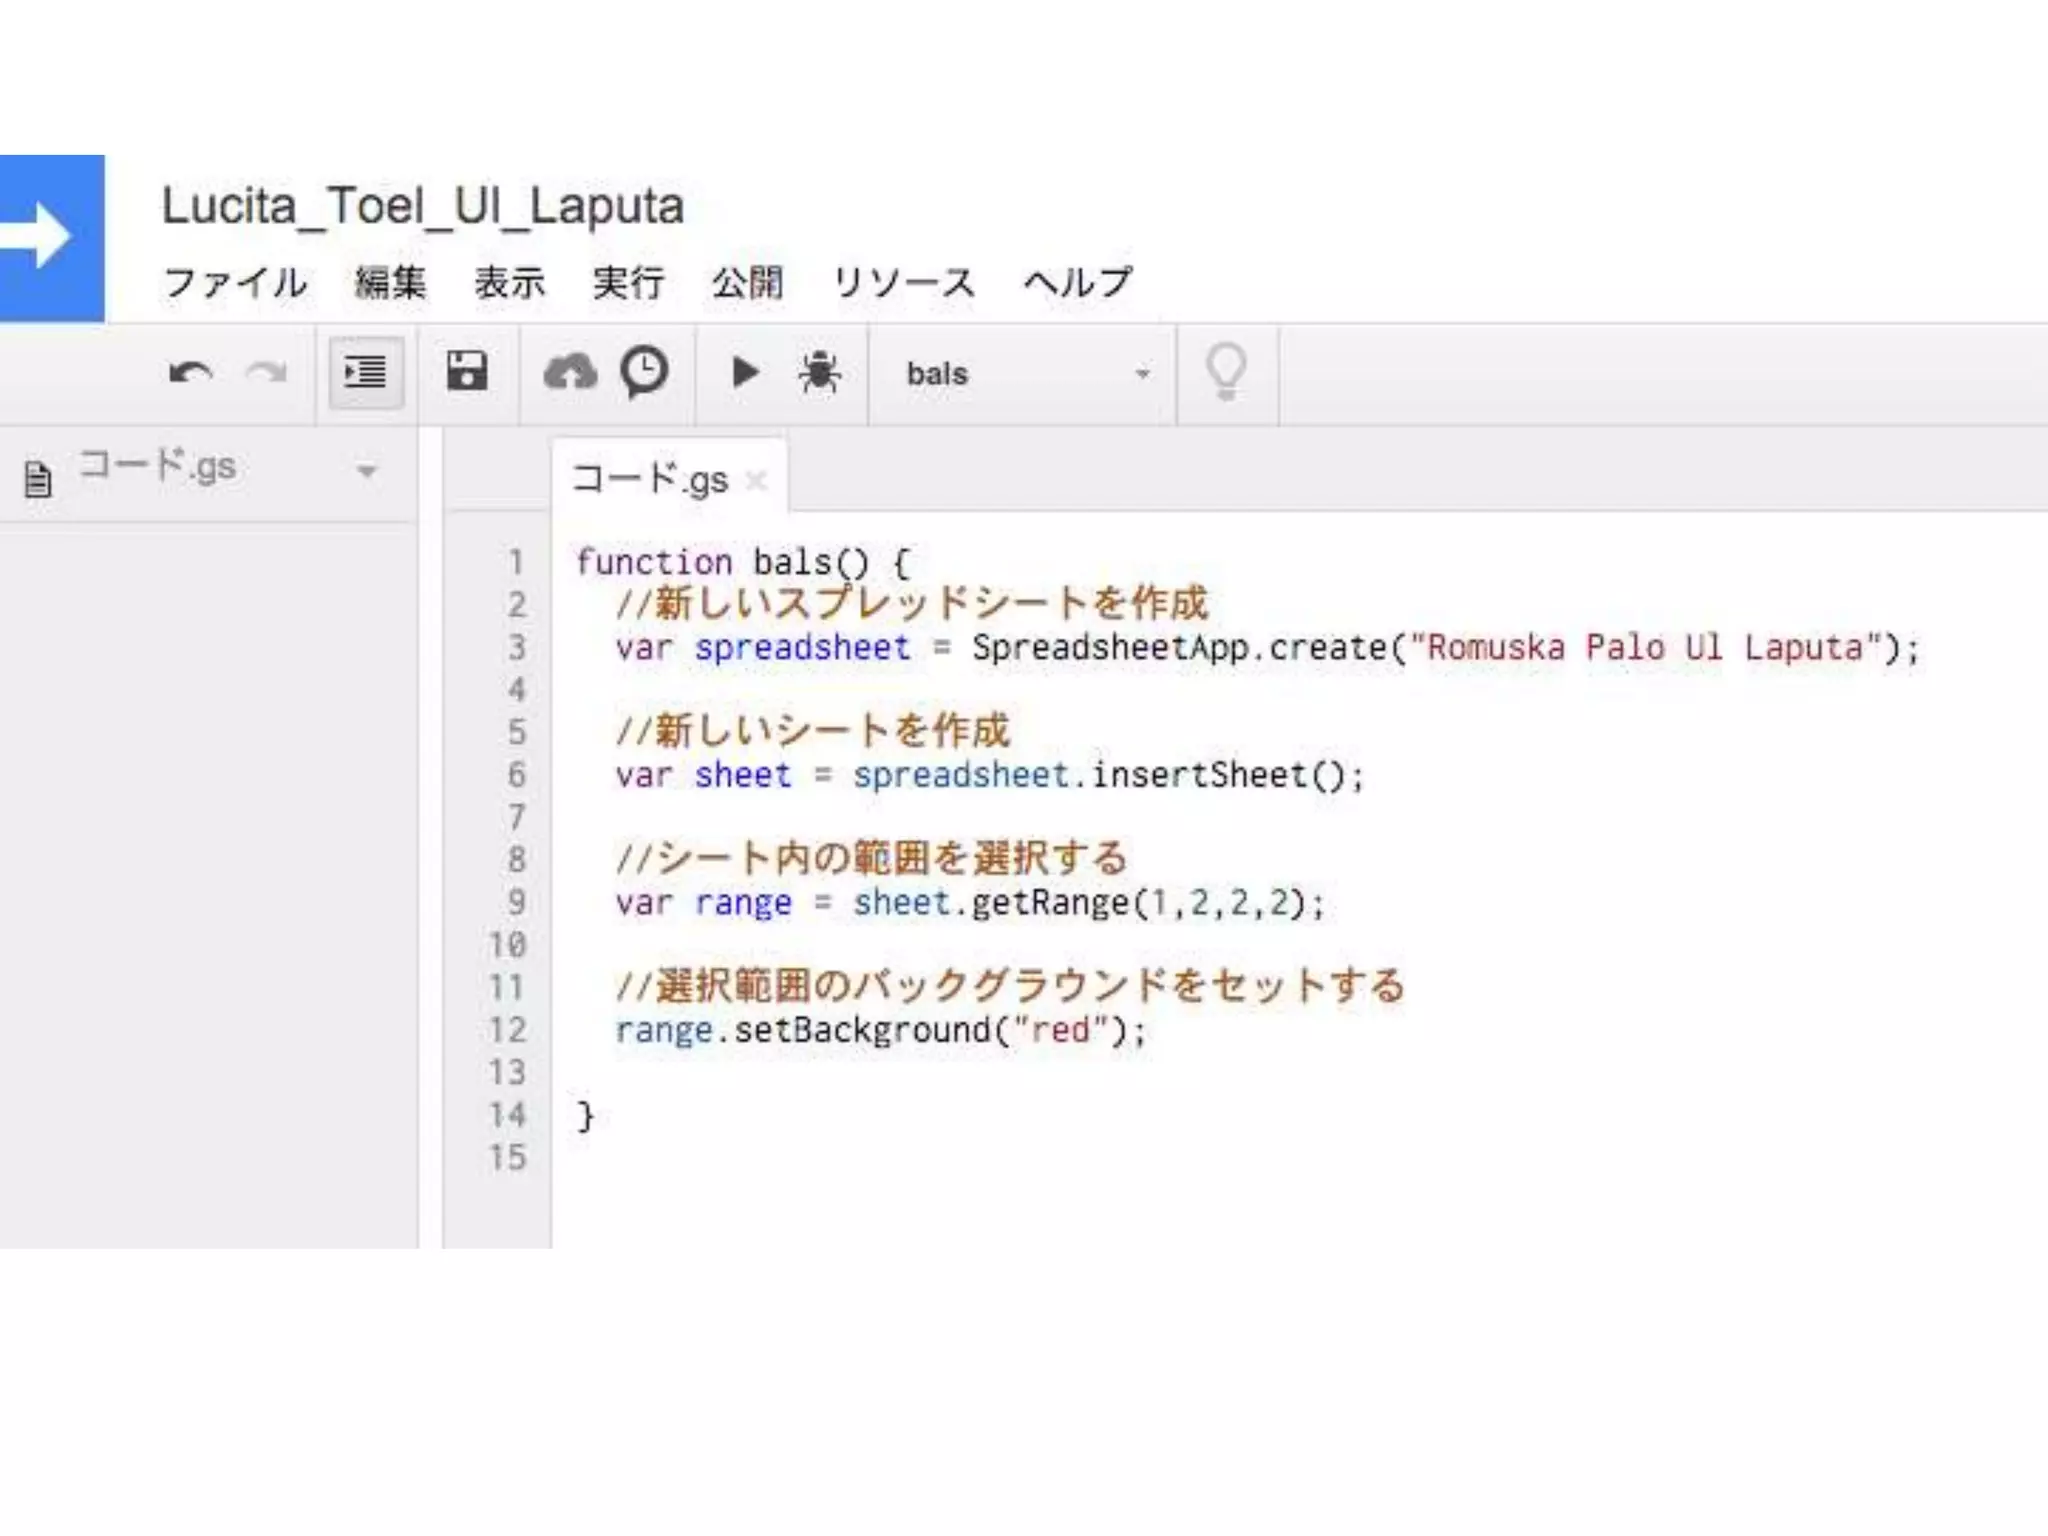Click line number 15 in the gutter
The width and height of the screenshot is (2048, 1536).
[507, 1157]
